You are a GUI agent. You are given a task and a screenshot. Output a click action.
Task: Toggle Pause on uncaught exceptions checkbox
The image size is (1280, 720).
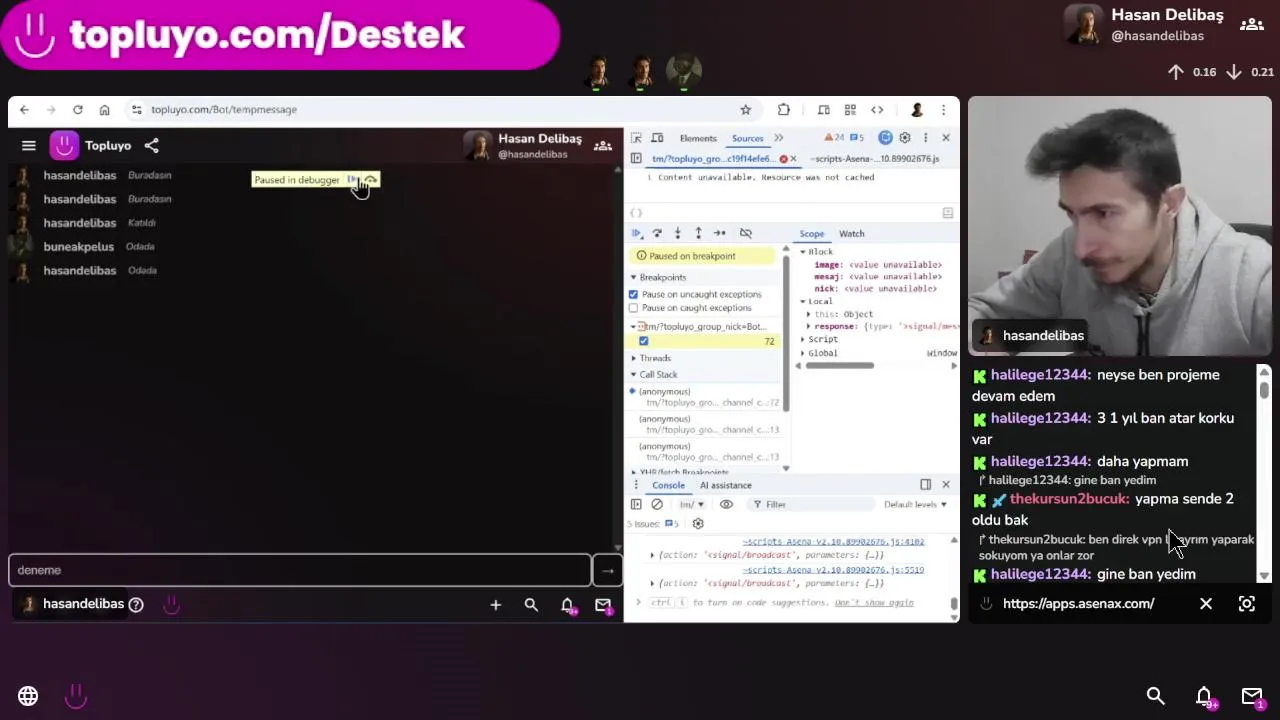633,294
